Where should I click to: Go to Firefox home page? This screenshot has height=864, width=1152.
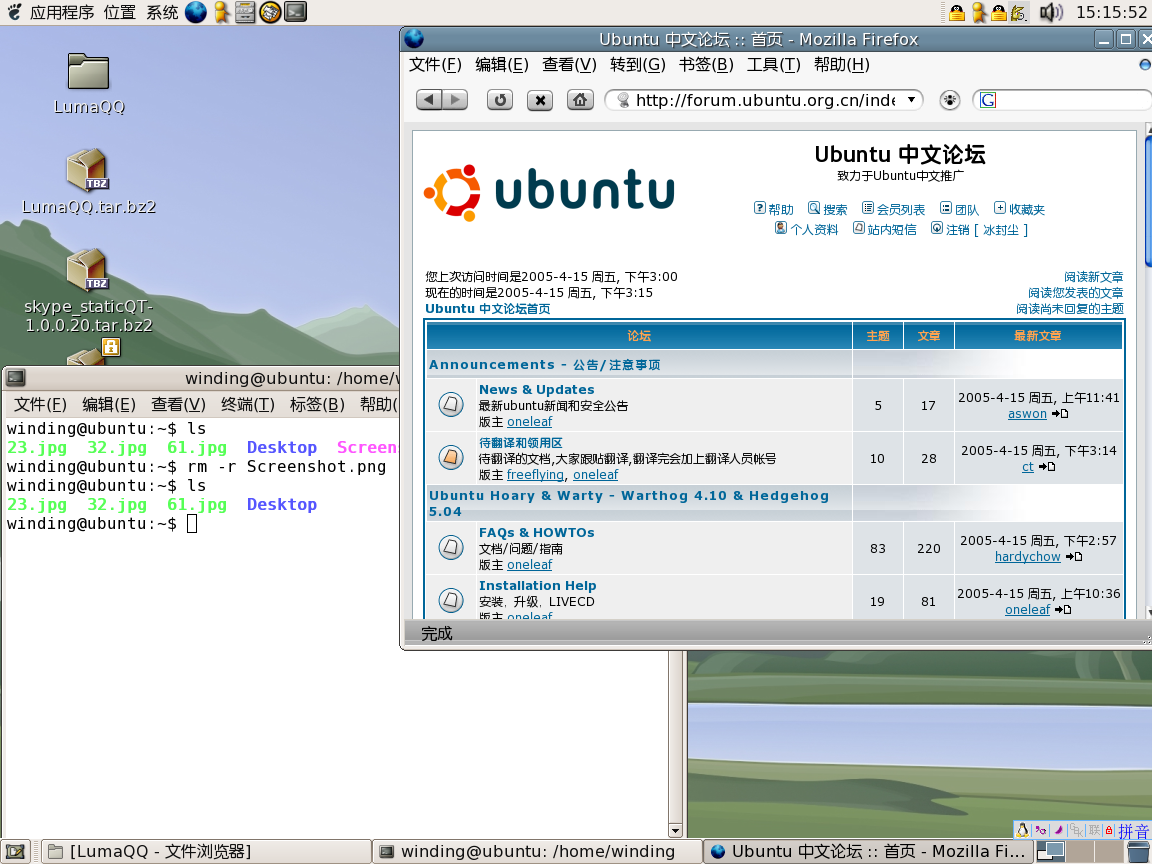coord(580,100)
